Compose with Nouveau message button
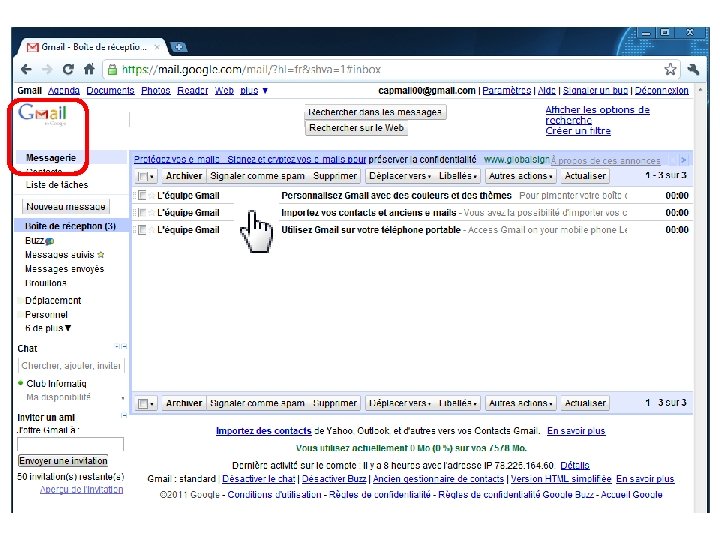 coord(66,207)
